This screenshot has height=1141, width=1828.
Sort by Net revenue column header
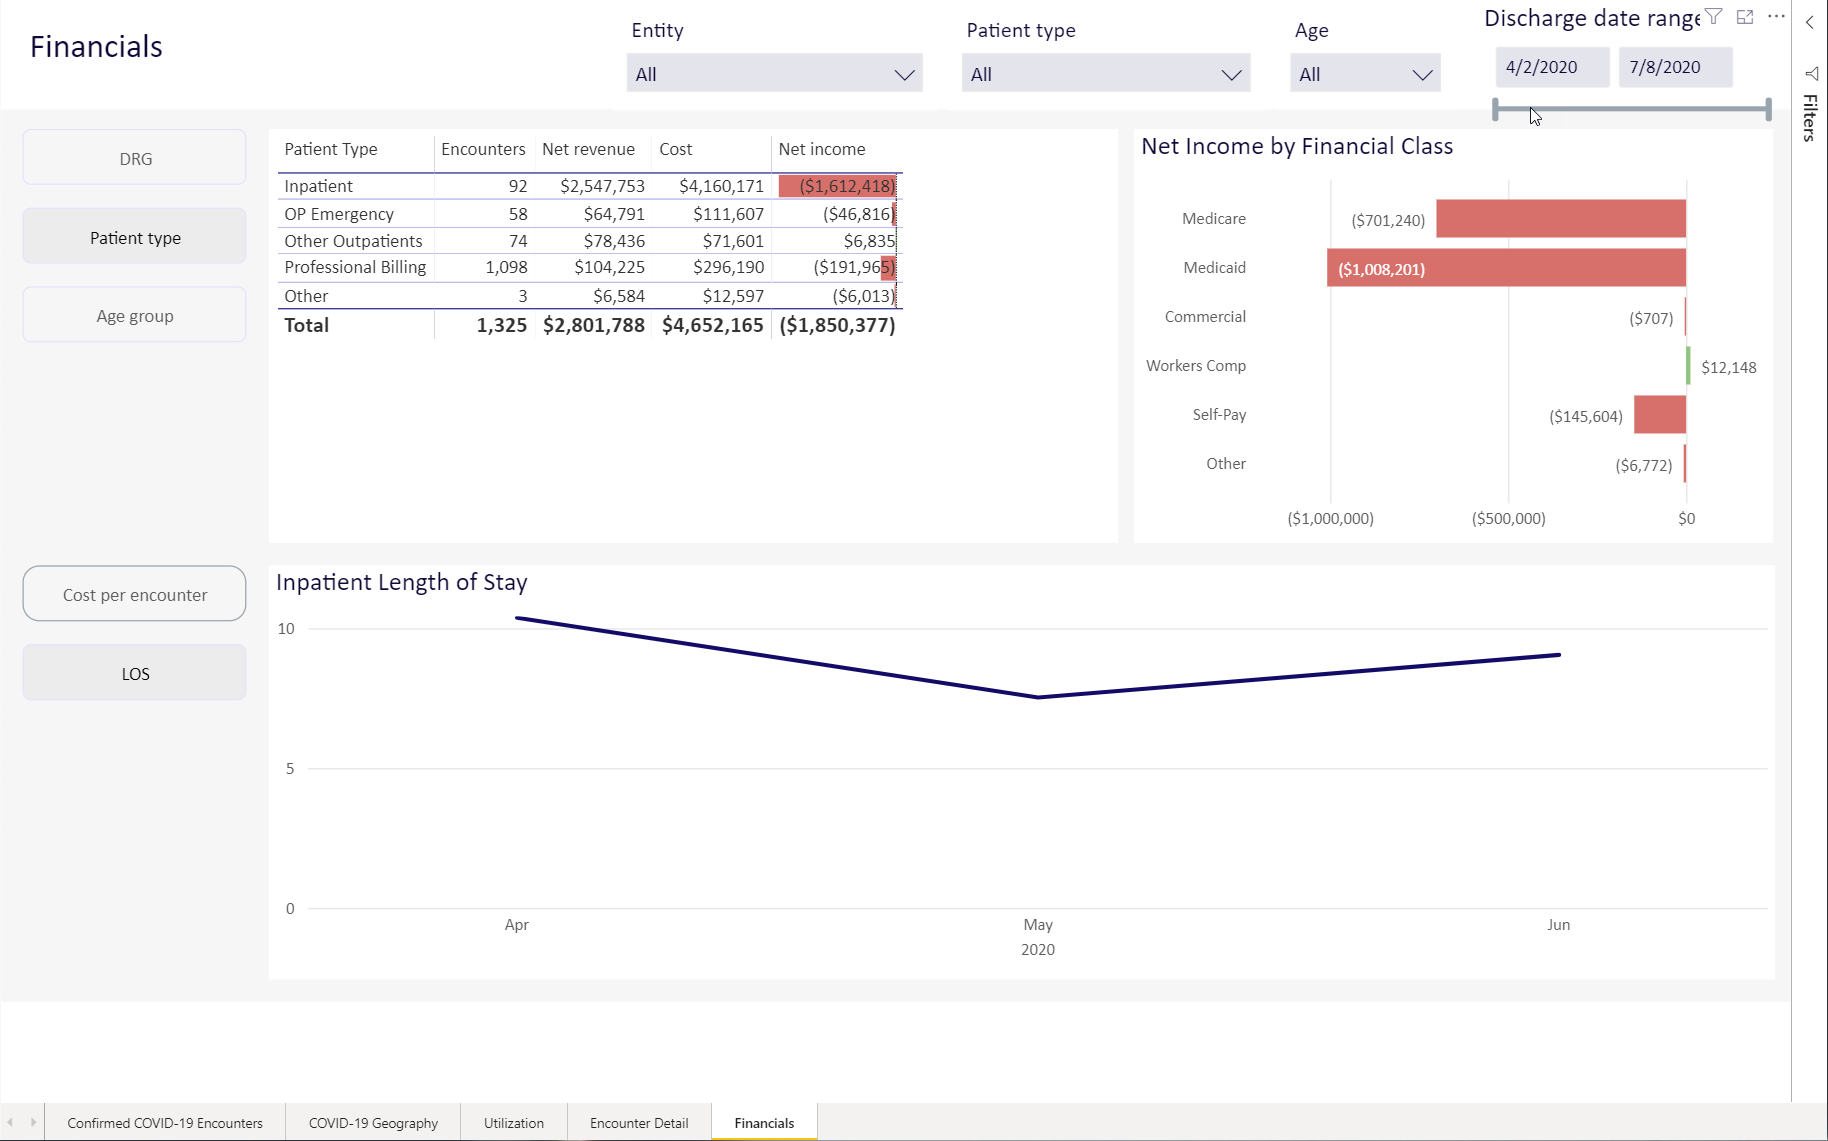click(588, 149)
